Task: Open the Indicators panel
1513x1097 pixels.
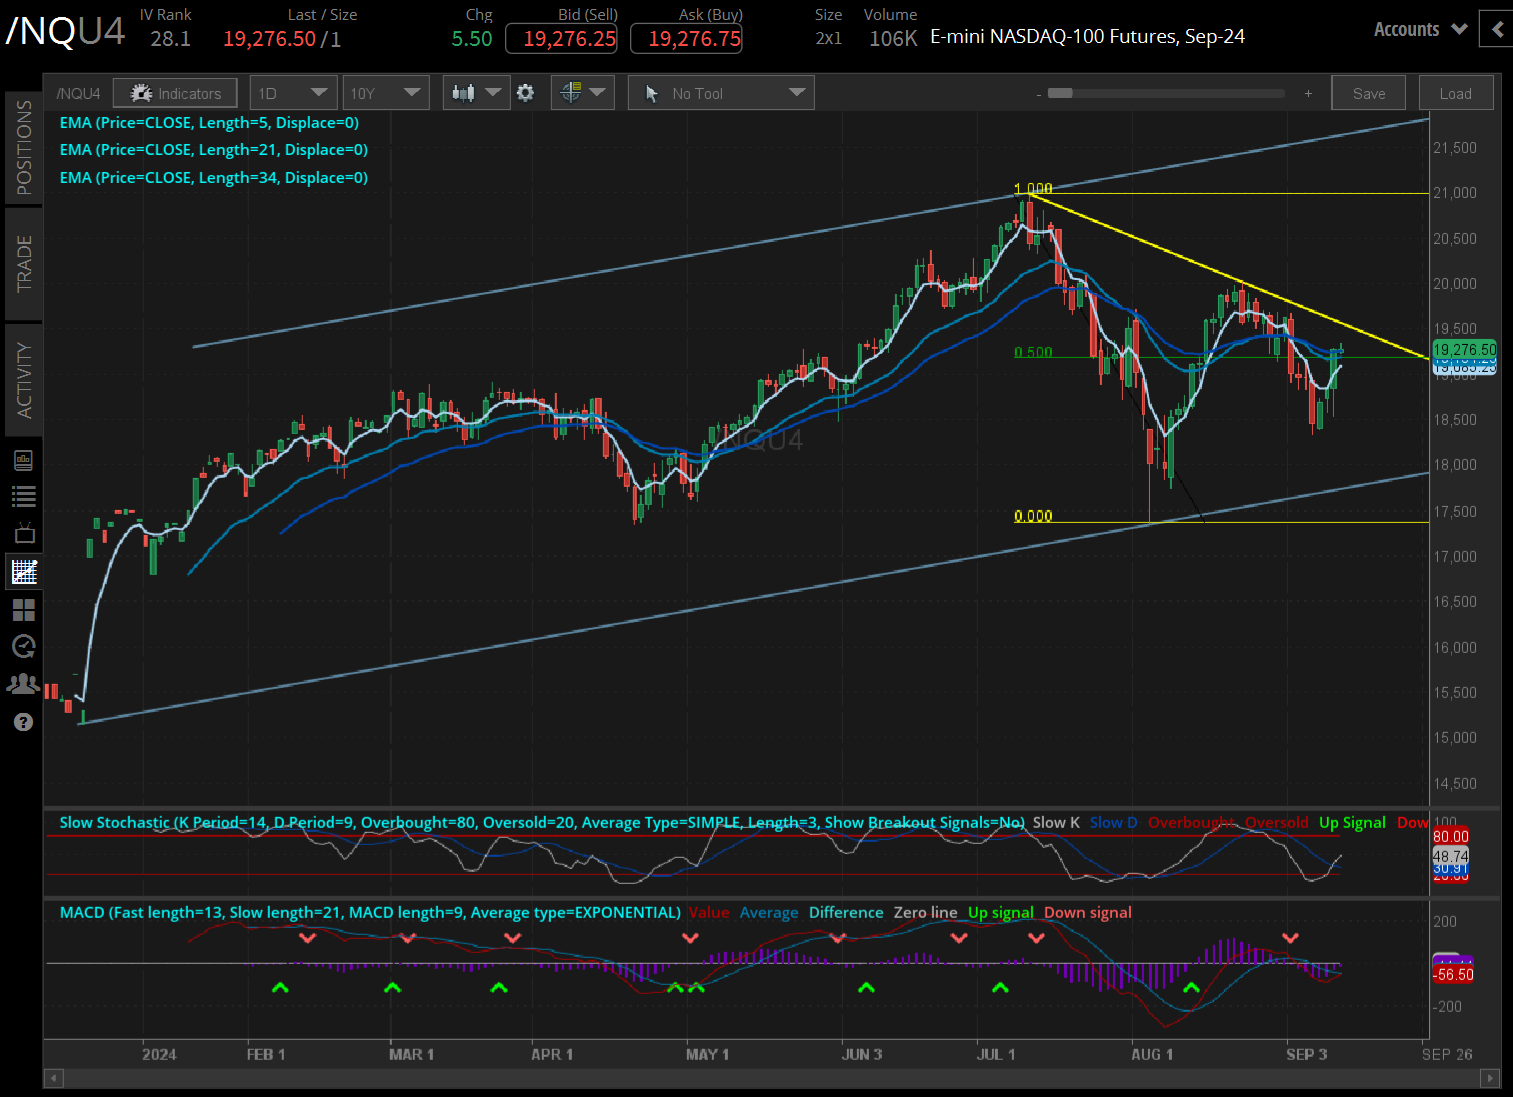Action: pos(175,93)
